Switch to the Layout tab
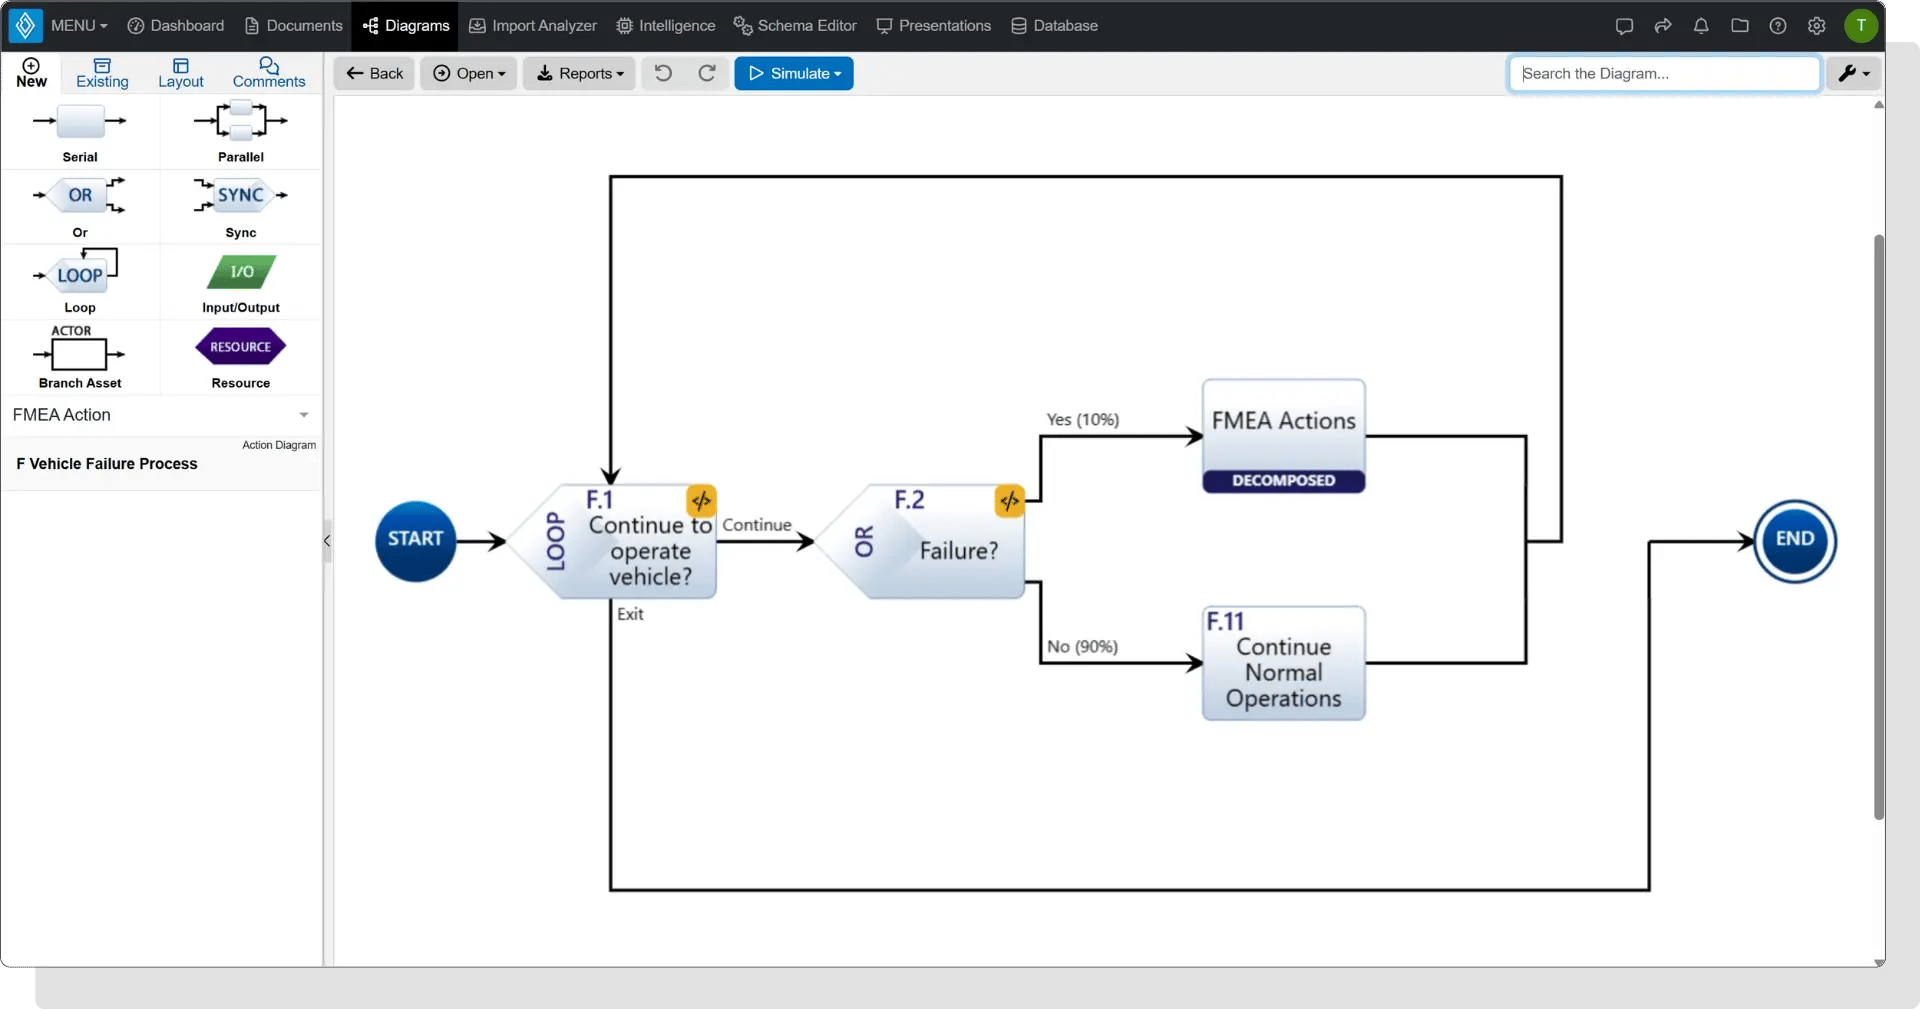The image size is (1920, 1011). tap(181, 73)
